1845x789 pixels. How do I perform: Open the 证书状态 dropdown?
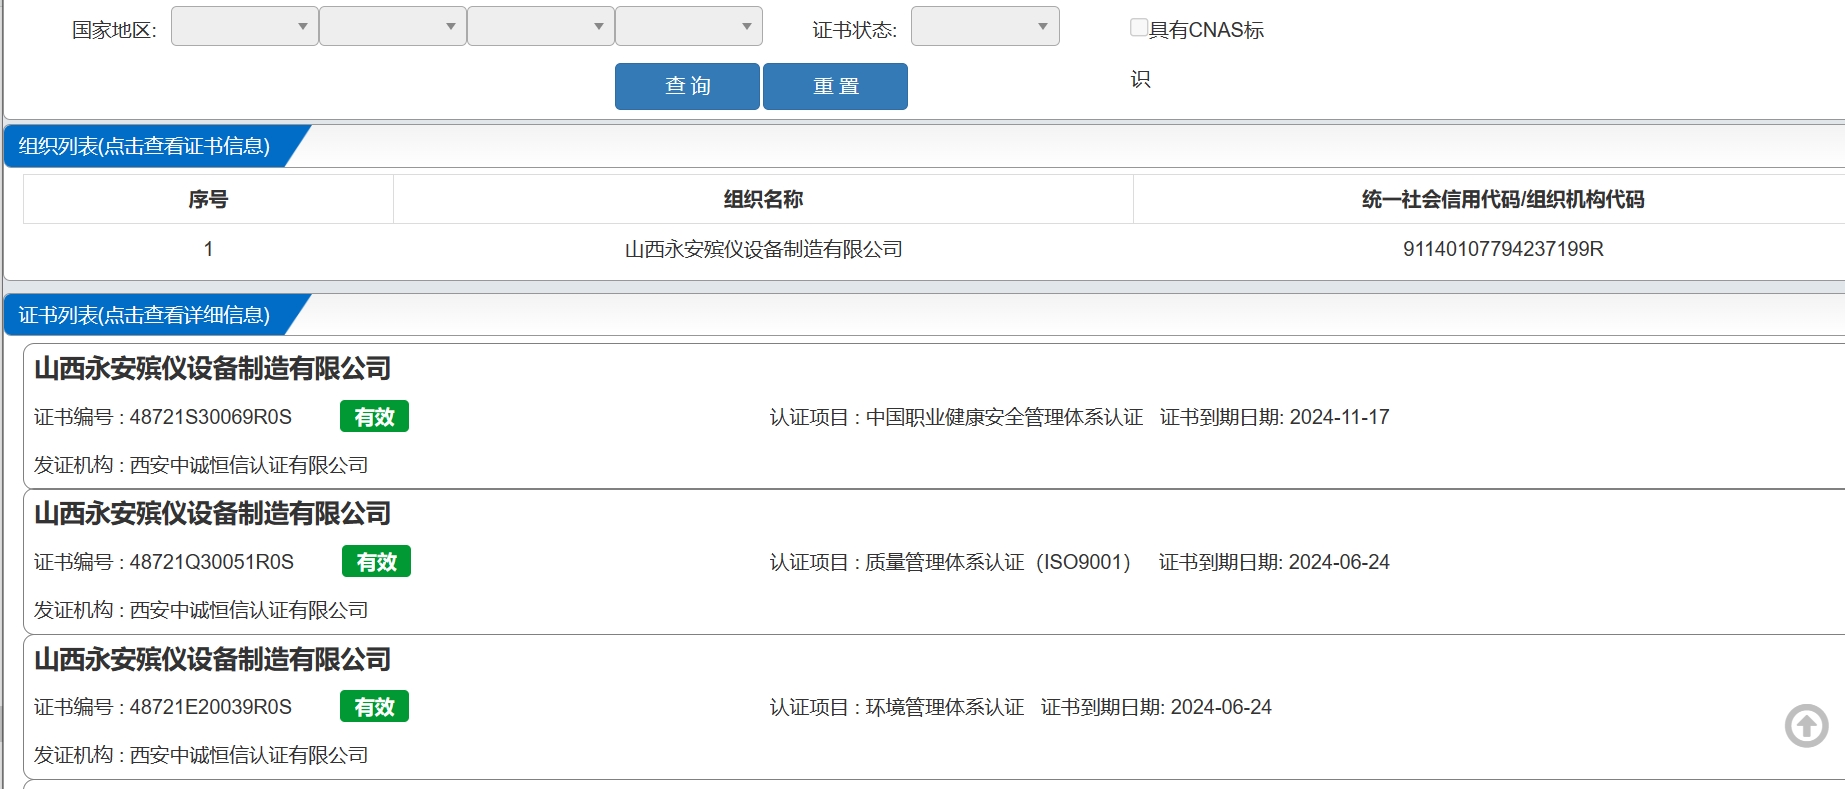click(x=985, y=26)
